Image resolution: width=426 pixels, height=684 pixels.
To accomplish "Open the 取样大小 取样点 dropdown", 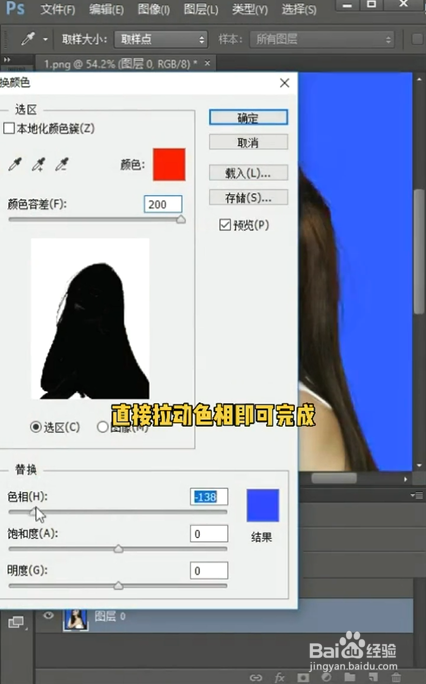I will pyautogui.click(x=161, y=39).
